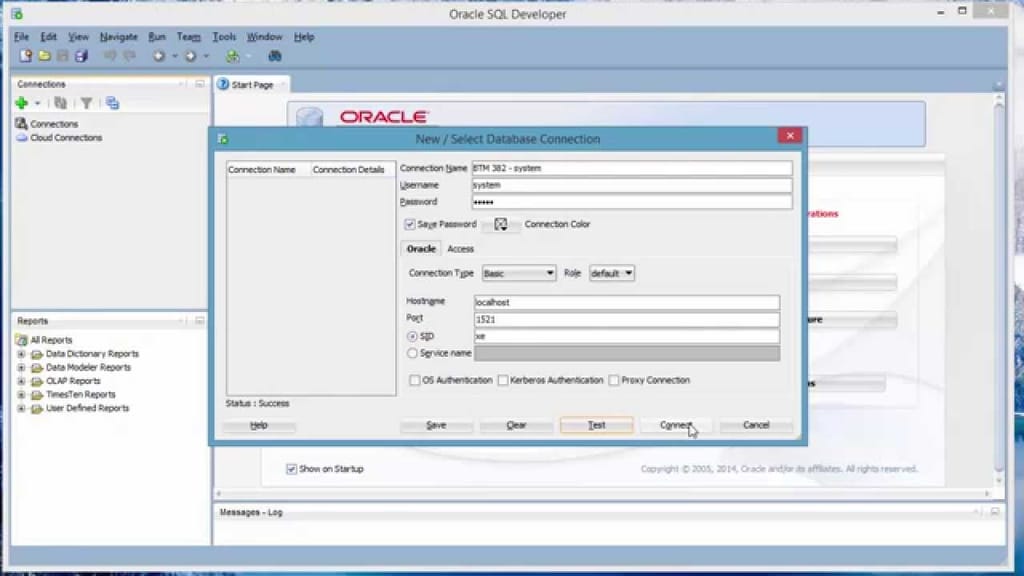Create a new connection with green plus icon
Screen dimensions: 1024x576
click(21, 103)
